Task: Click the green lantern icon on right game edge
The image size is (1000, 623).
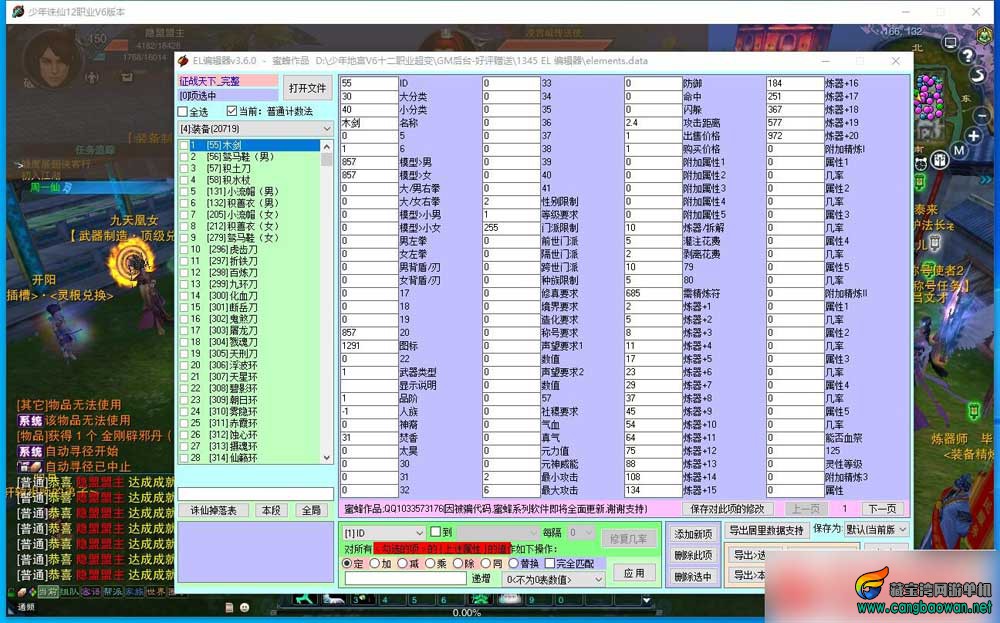Action: [x=974, y=412]
